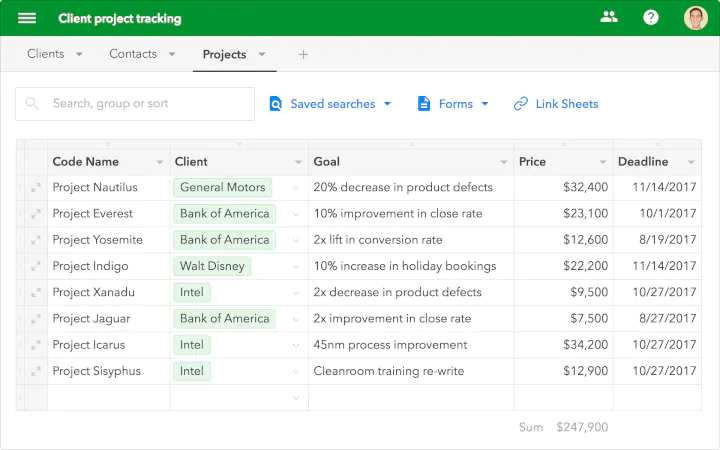720x450 pixels.
Task: Expand the Project Jaguar row
Action: (x=35, y=319)
